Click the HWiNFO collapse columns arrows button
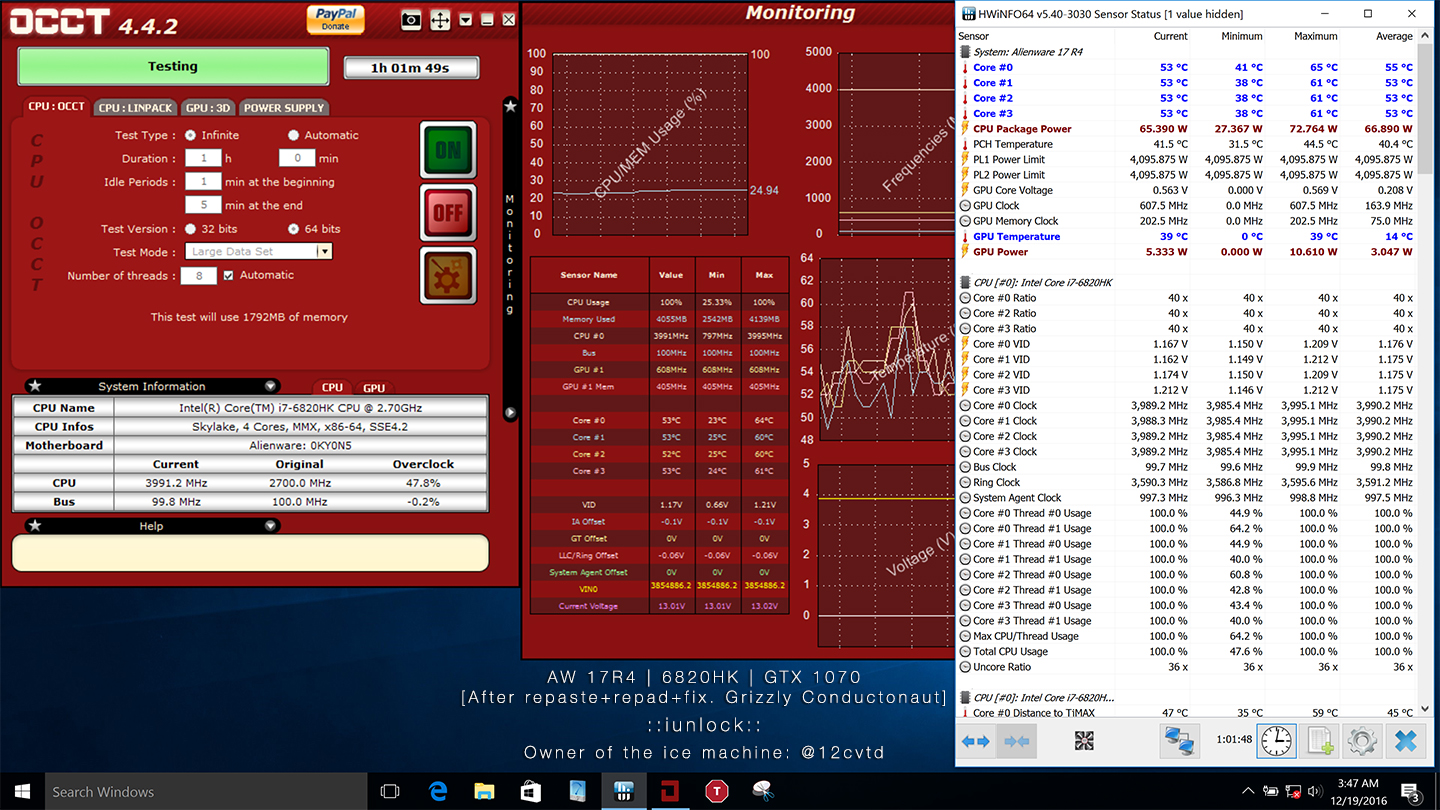Image resolution: width=1440 pixels, height=810 pixels. [x=1017, y=741]
